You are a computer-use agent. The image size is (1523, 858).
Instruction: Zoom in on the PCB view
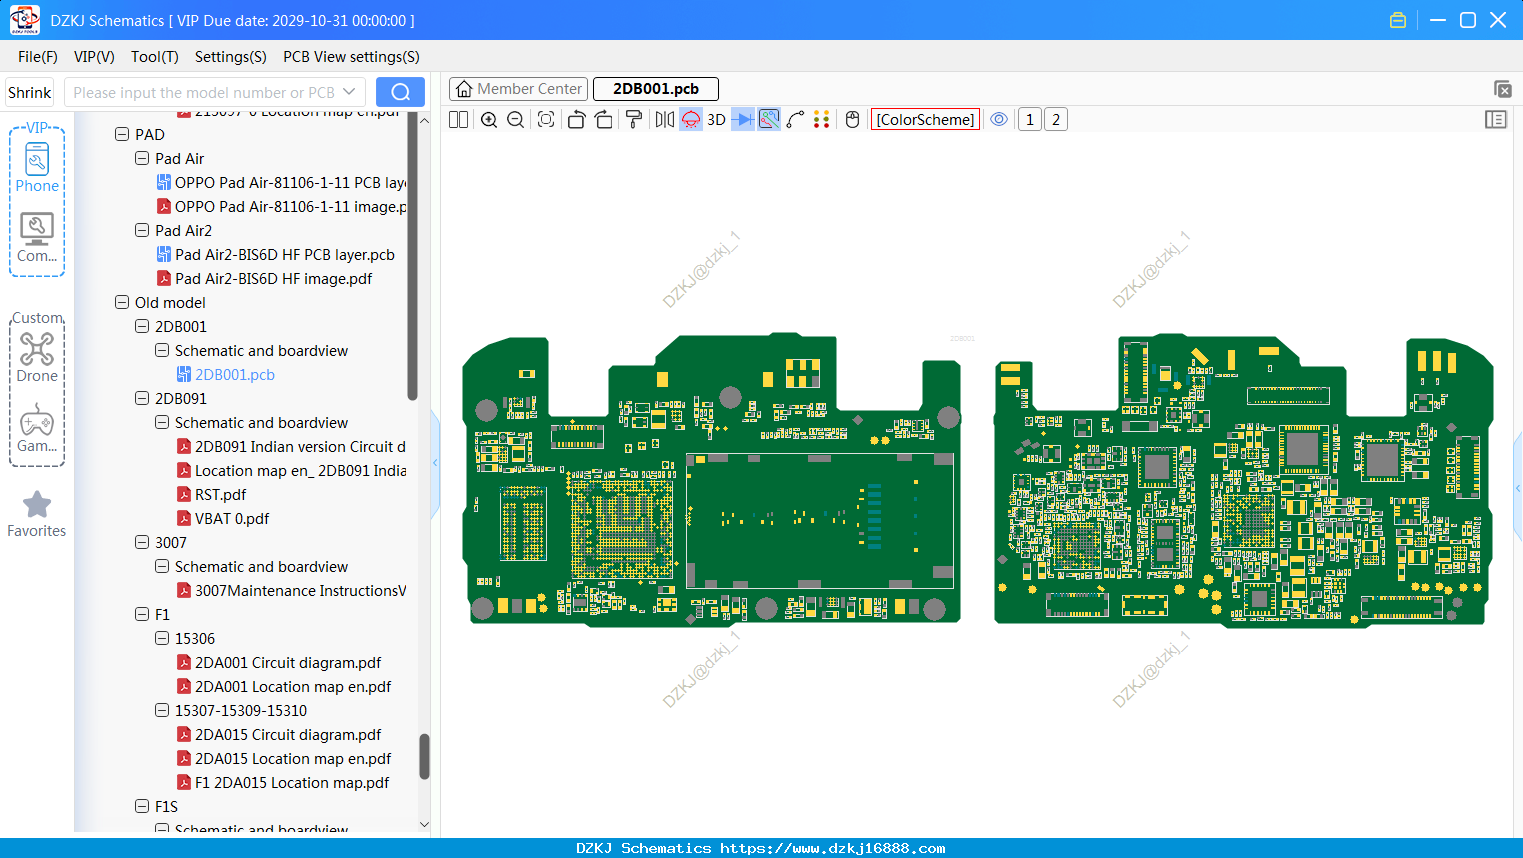(x=489, y=119)
